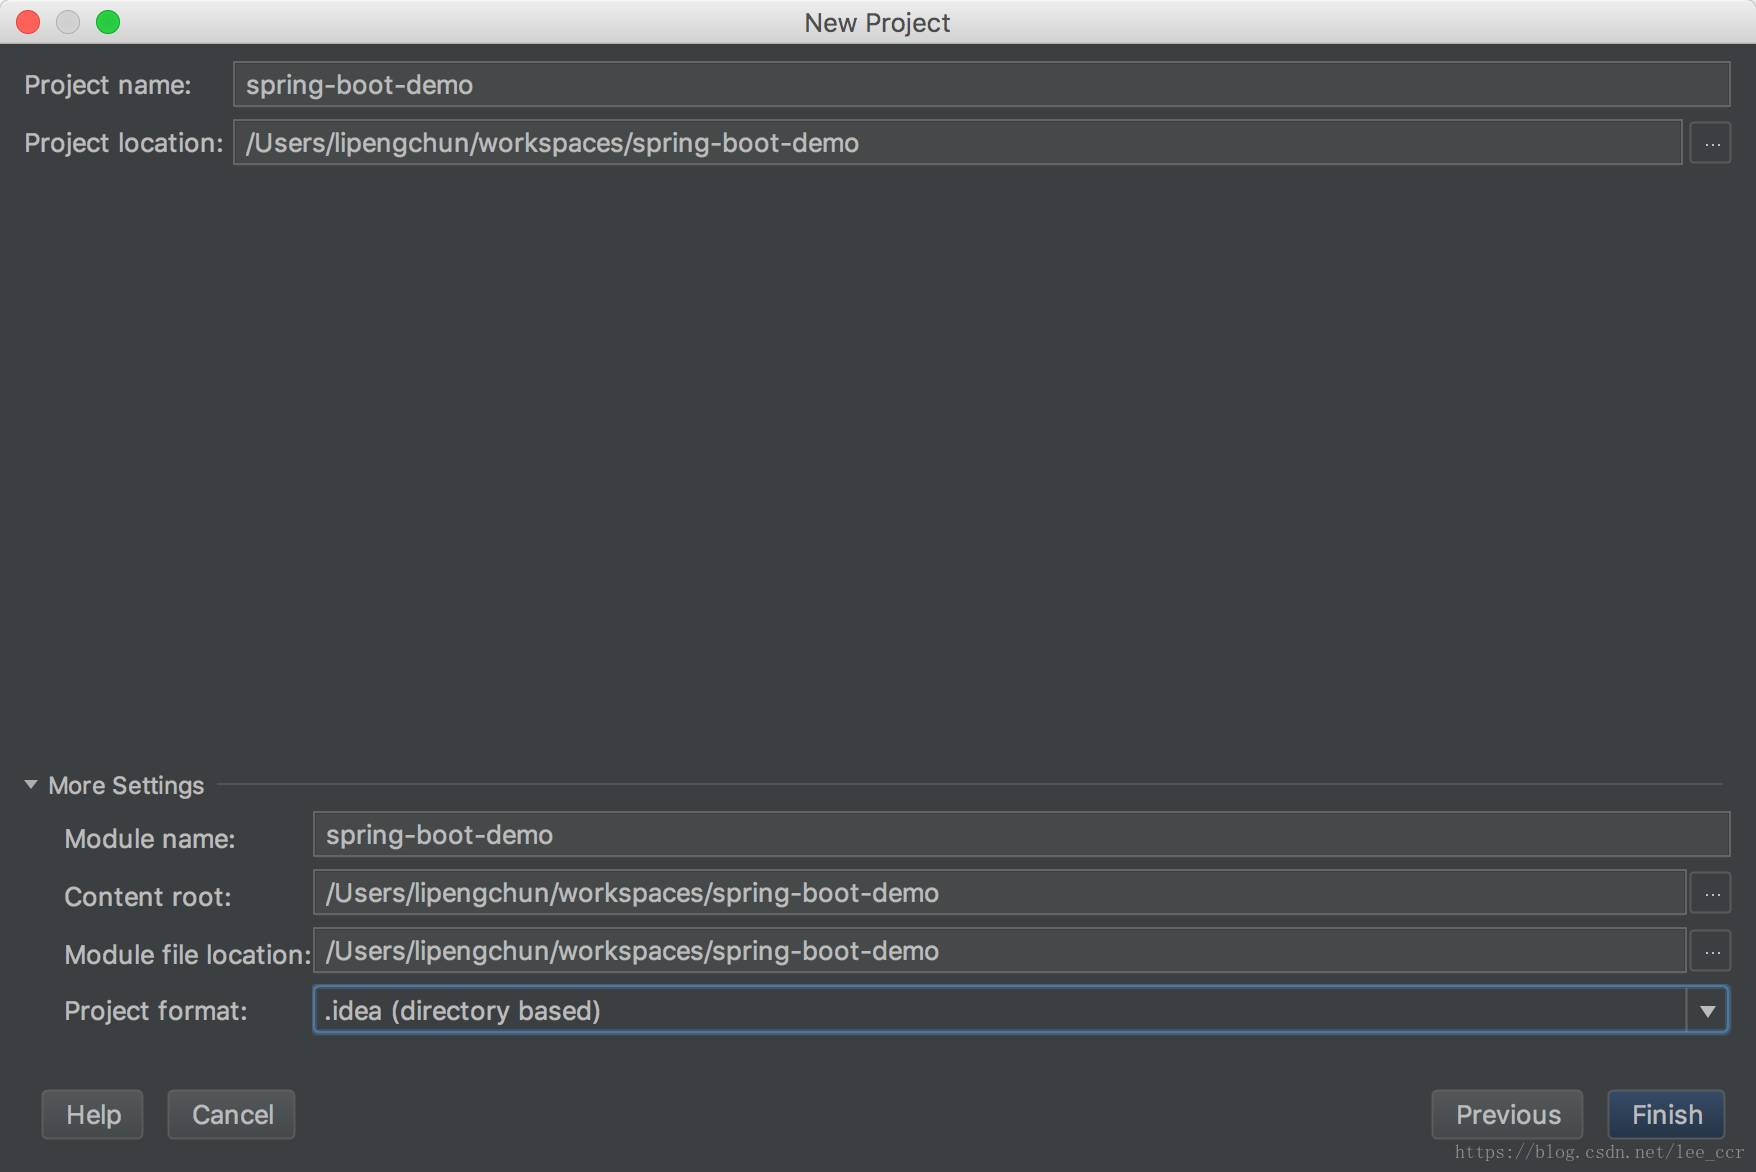Cancel the New Project dialog

tap(232, 1115)
